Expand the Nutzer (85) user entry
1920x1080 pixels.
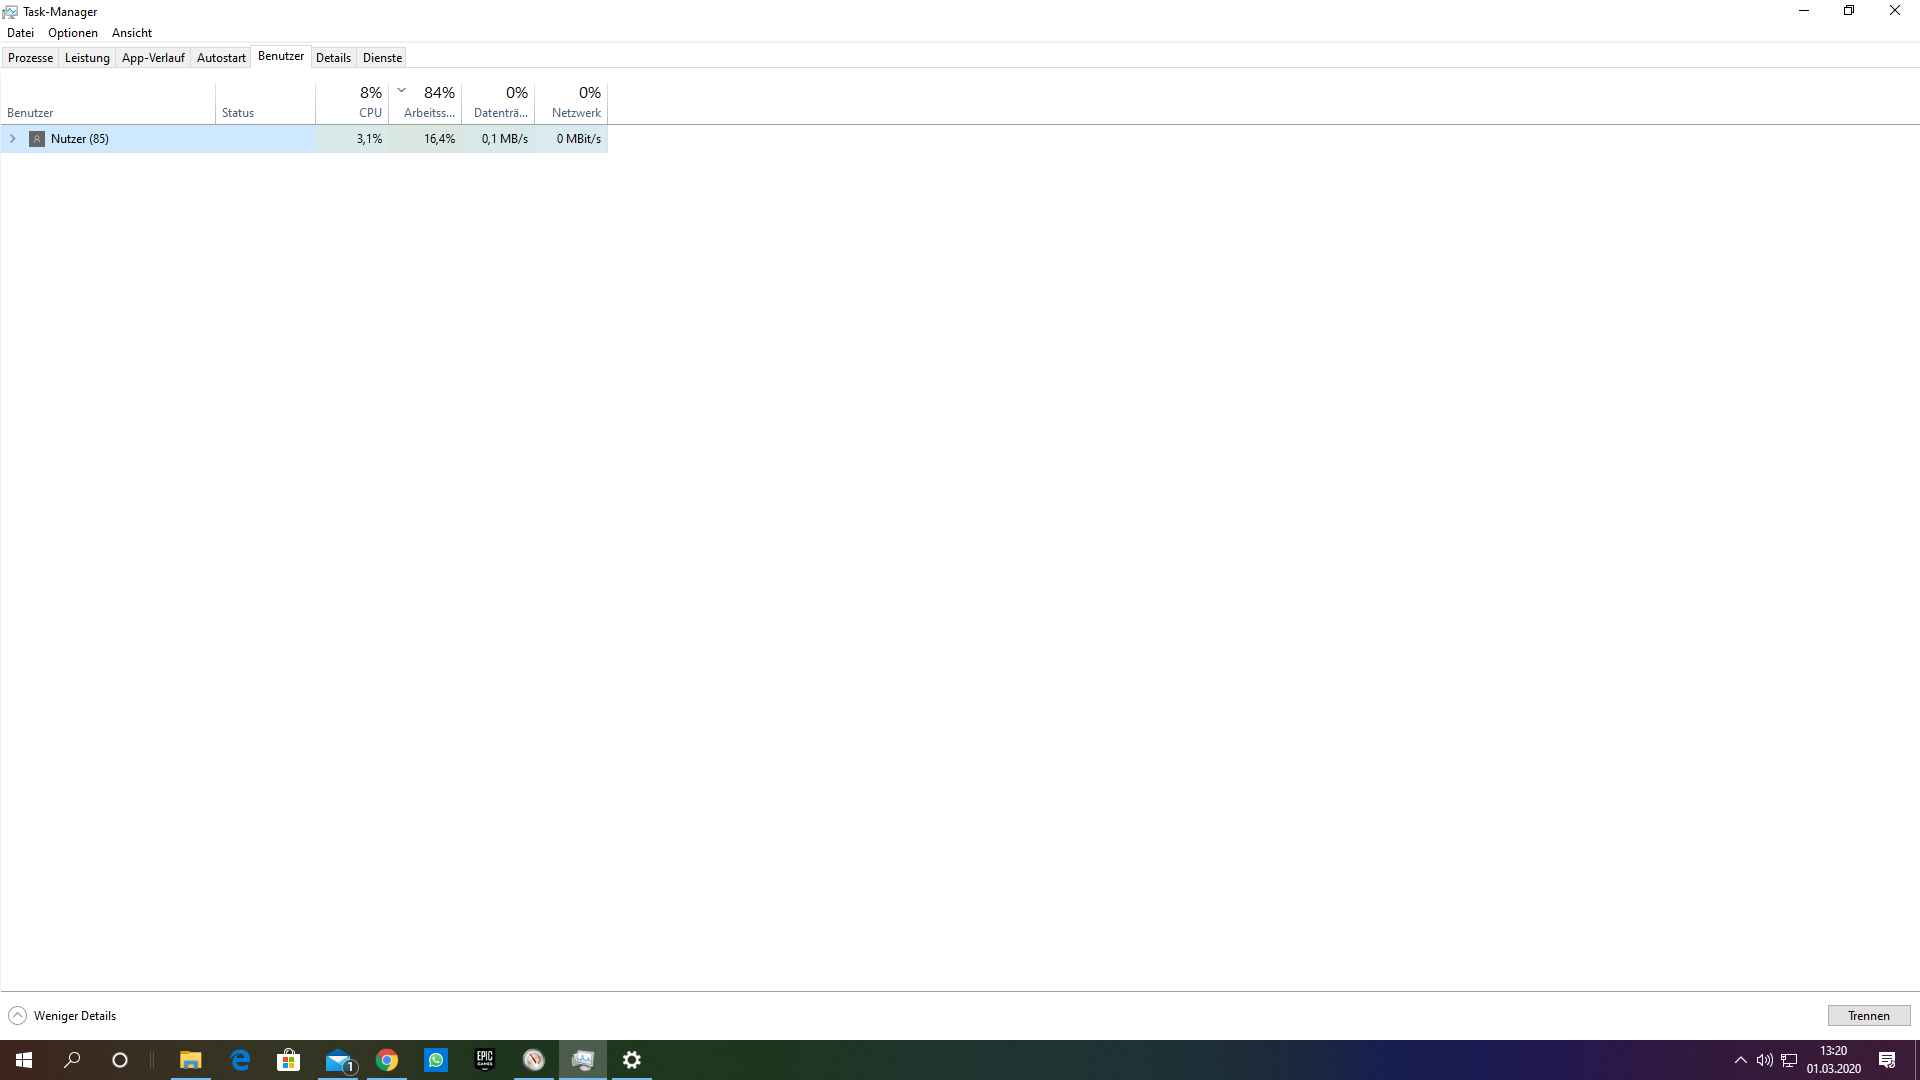(x=12, y=138)
